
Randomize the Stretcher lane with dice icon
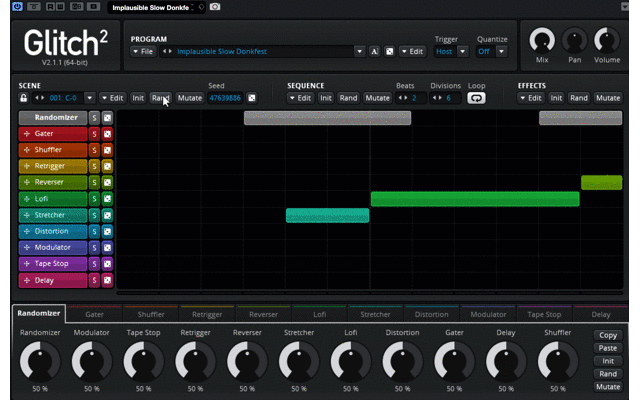click(x=107, y=215)
